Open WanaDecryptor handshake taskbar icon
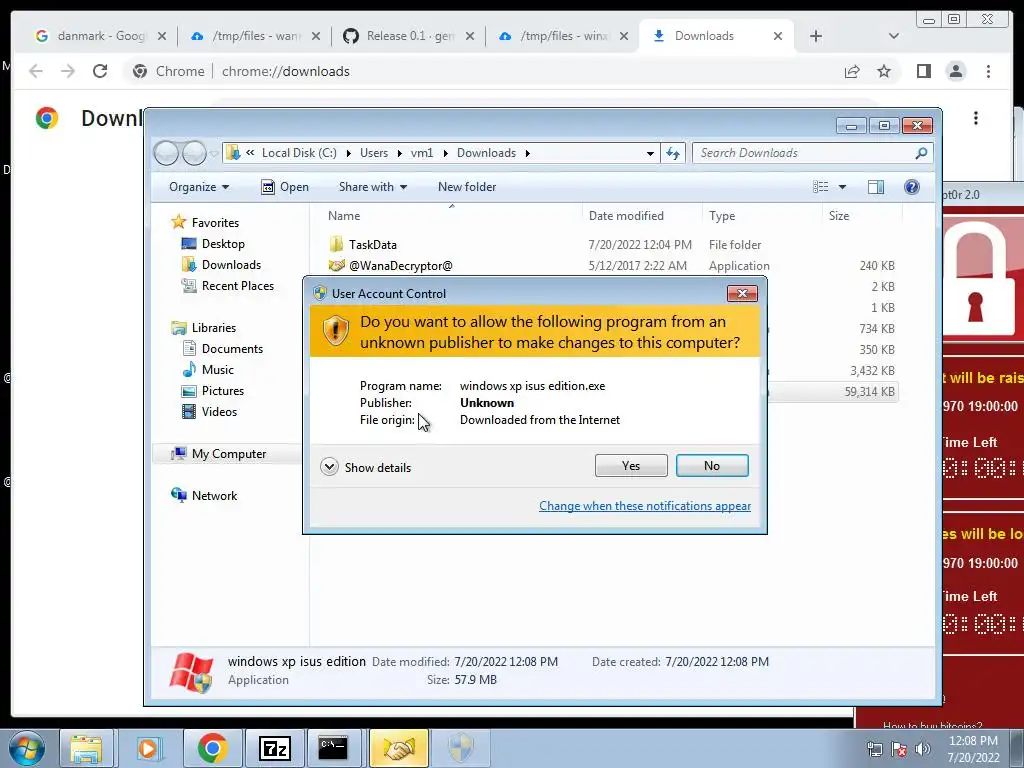 click(x=398, y=748)
